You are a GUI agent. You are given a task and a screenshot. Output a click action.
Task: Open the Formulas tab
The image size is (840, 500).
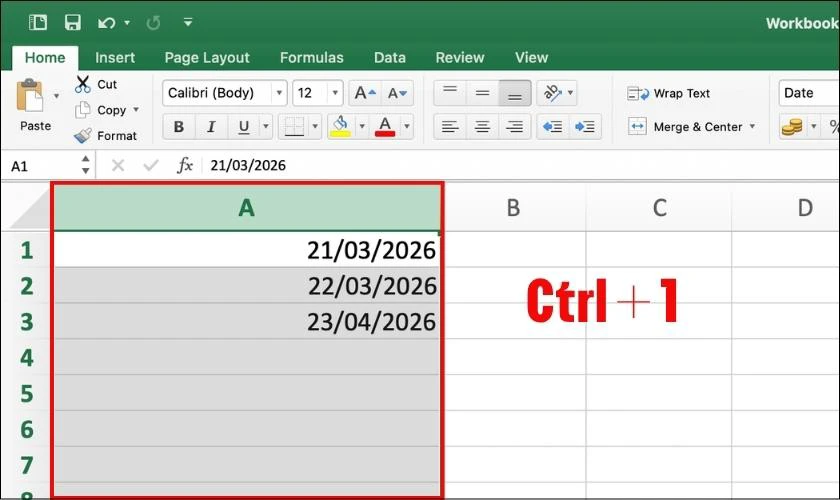[x=312, y=57]
